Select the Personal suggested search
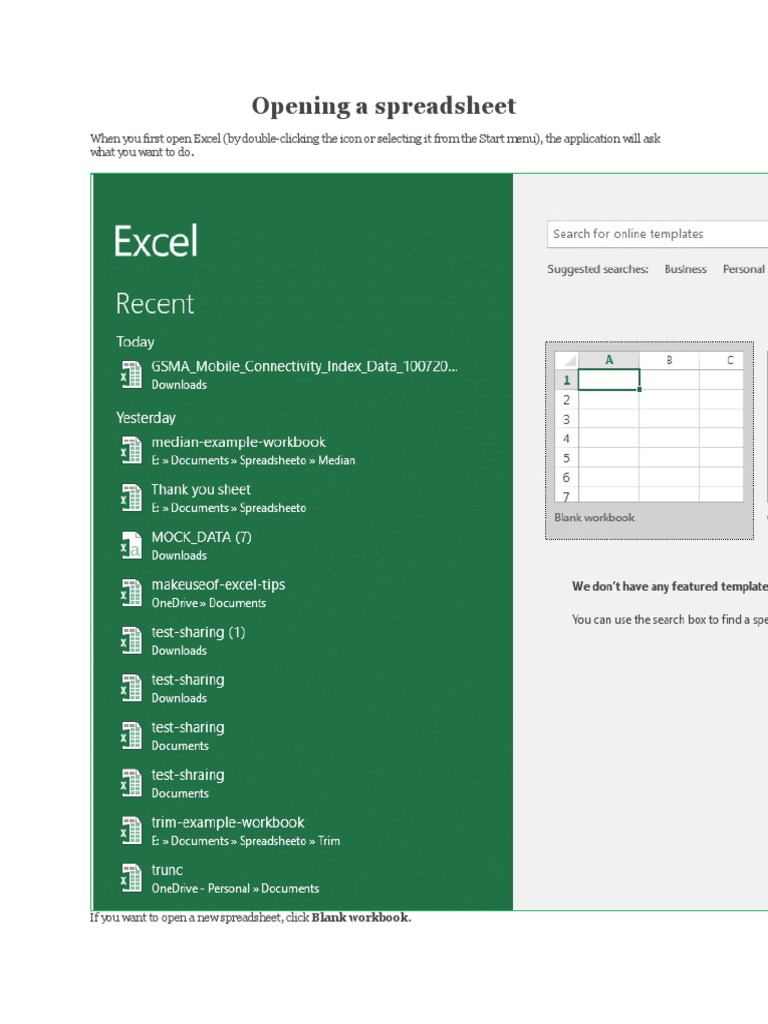Viewport: 768px width, 1024px height. tap(743, 269)
